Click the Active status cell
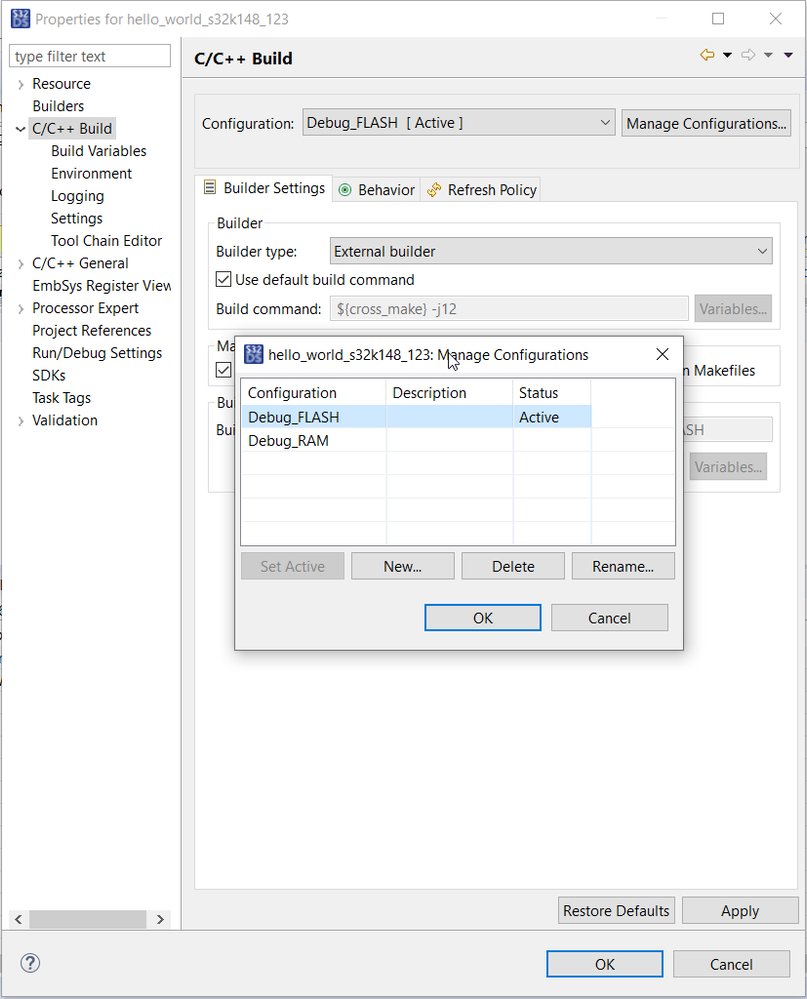807x999 pixels. click(x=552, y=417)
